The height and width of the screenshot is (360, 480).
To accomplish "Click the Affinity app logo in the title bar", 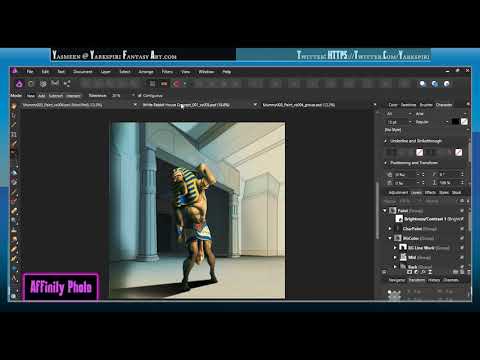I will (14, 71).
